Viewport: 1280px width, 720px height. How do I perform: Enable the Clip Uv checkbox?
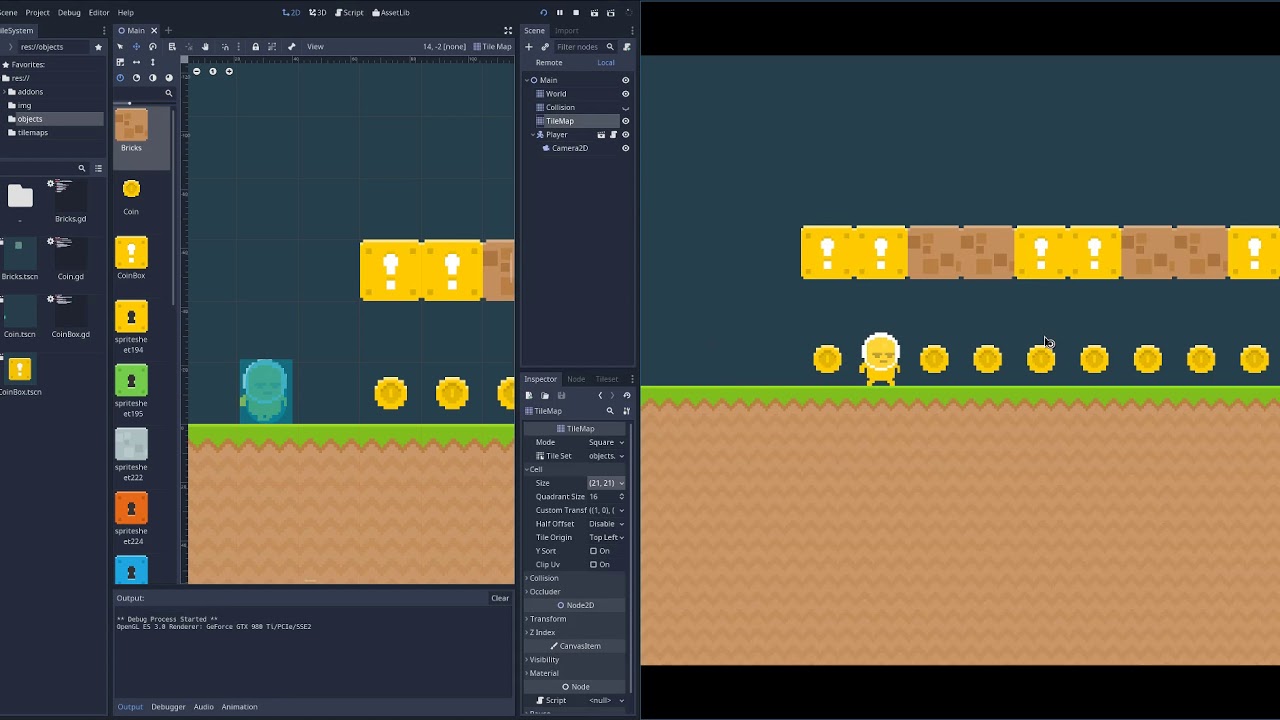(593, 565)
